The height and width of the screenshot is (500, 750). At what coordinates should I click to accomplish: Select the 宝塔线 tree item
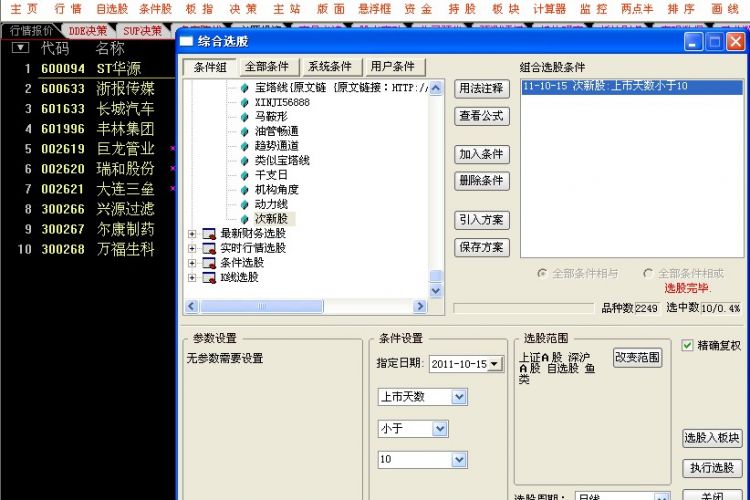point(342,88)
